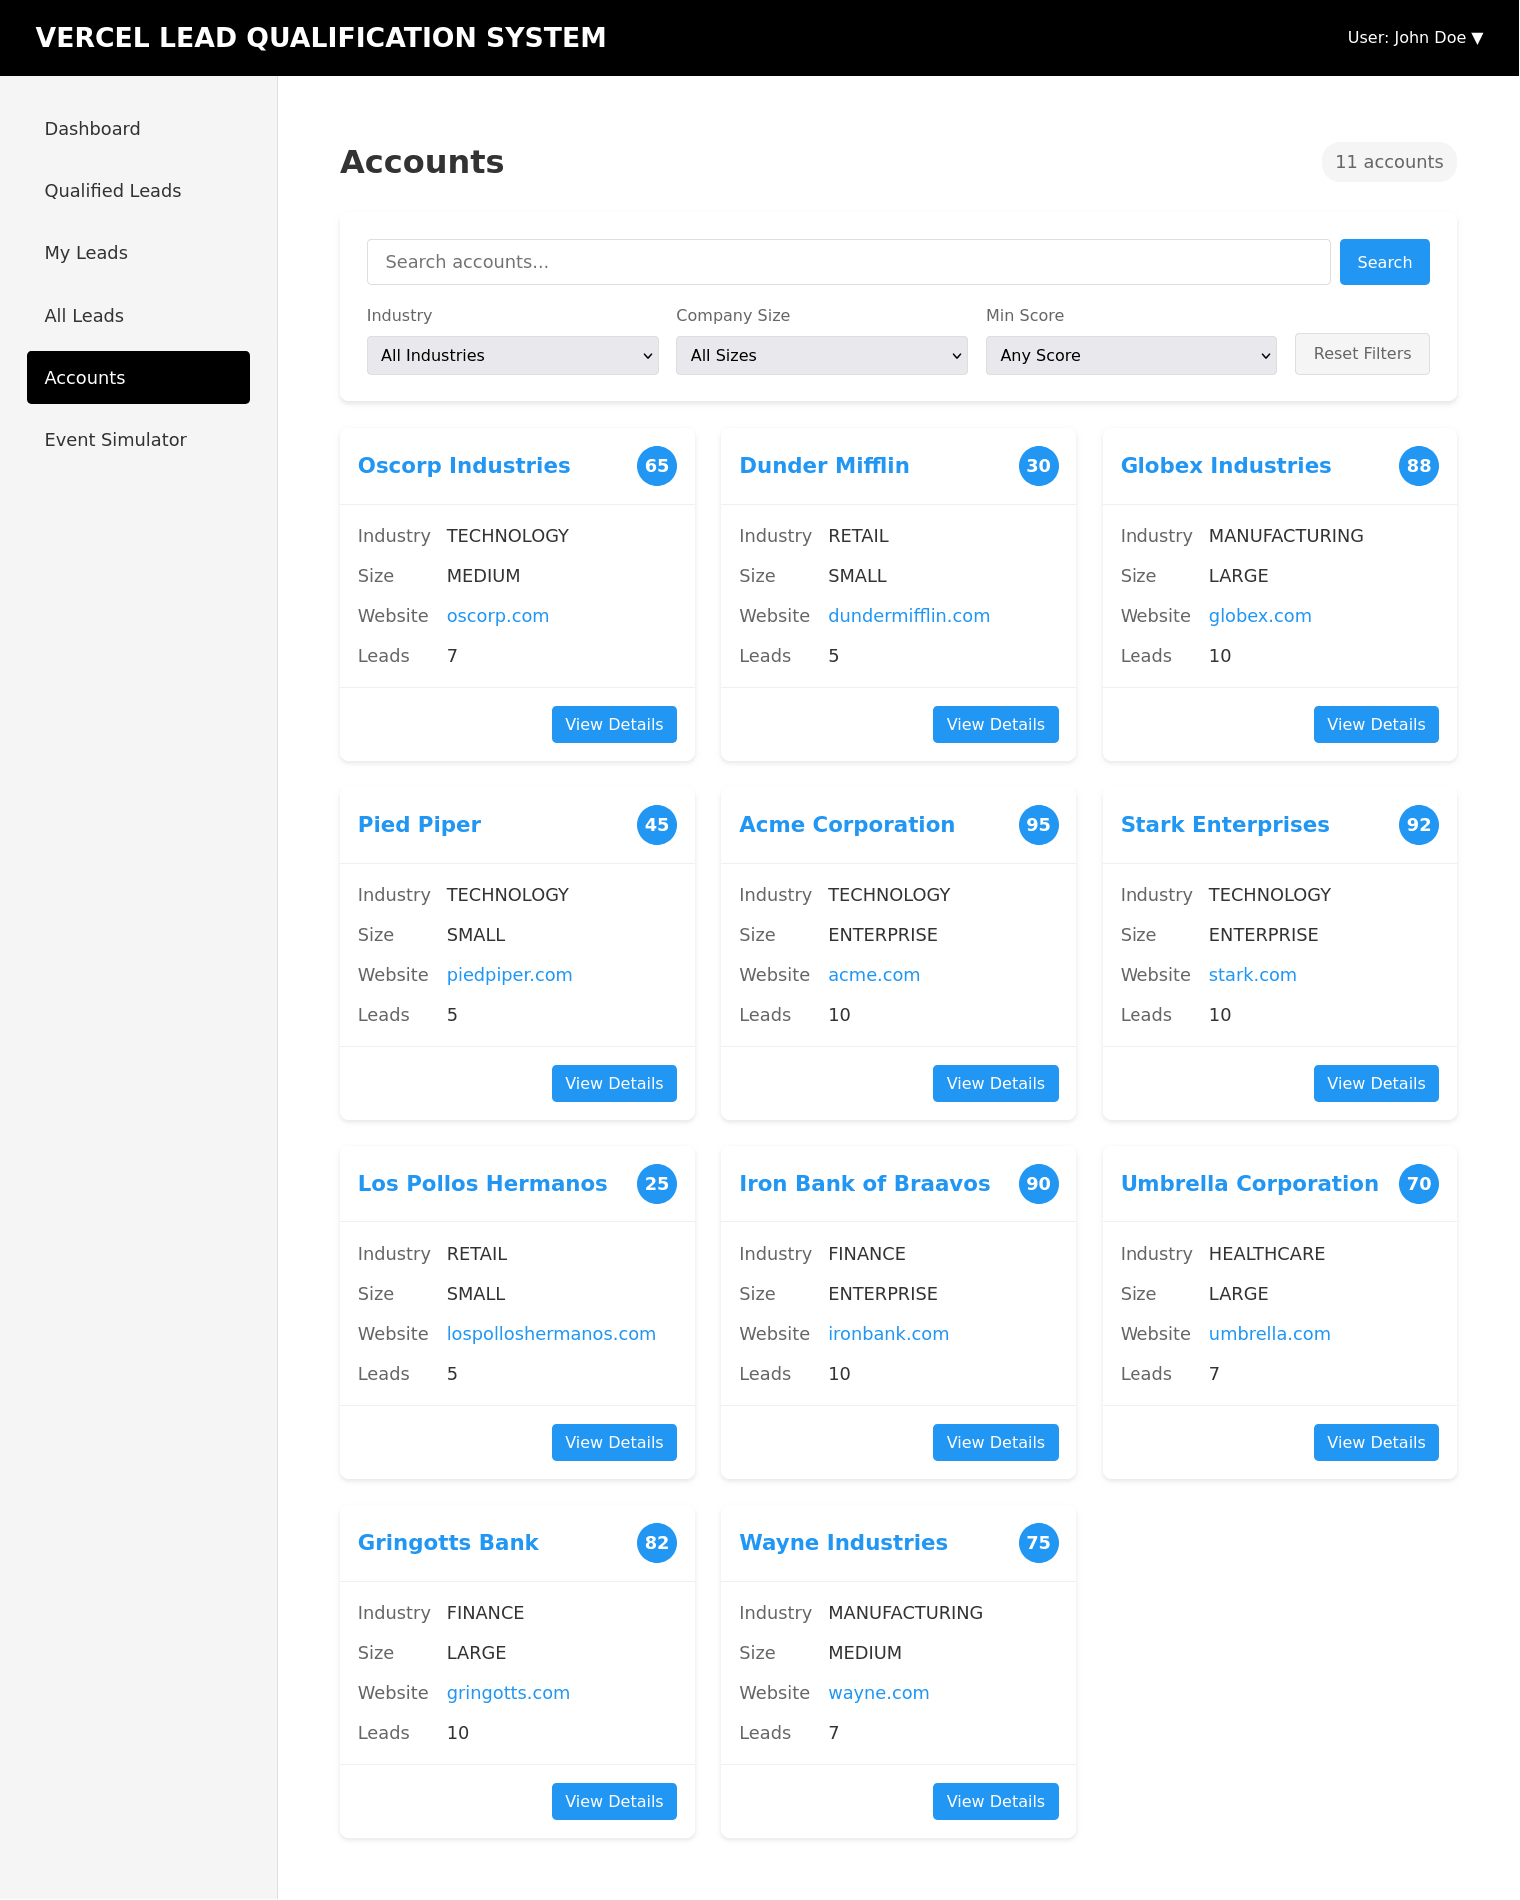View Details for Oscorp Industries
Image resolution: width=1520 pixels, height=1900 pixels.
614,725
